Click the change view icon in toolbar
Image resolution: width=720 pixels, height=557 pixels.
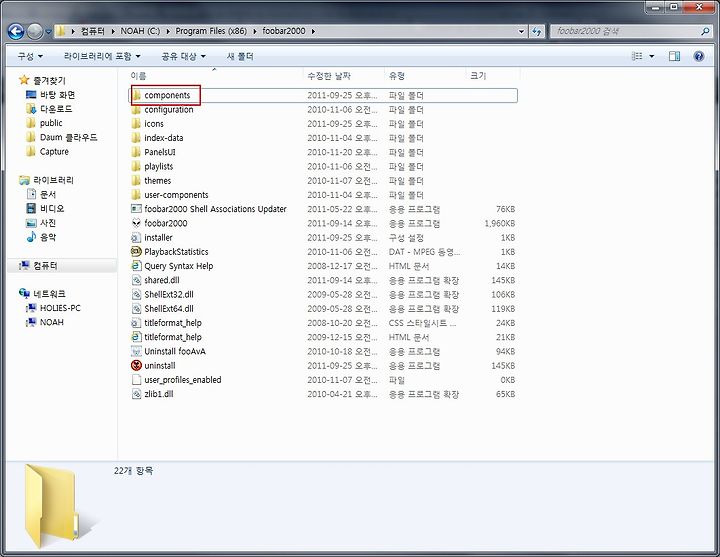(637, 56)
